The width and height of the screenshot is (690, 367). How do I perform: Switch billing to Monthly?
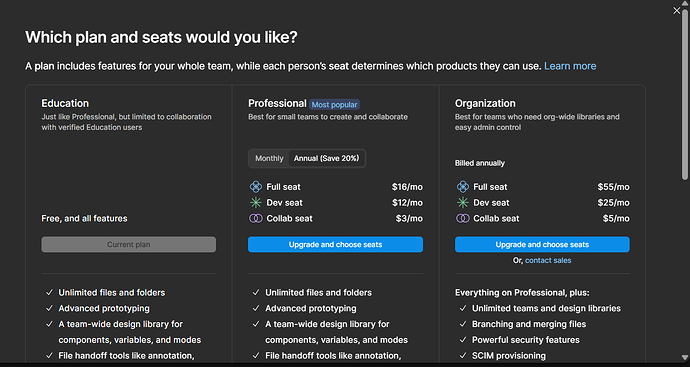click(x=269, y=158)
